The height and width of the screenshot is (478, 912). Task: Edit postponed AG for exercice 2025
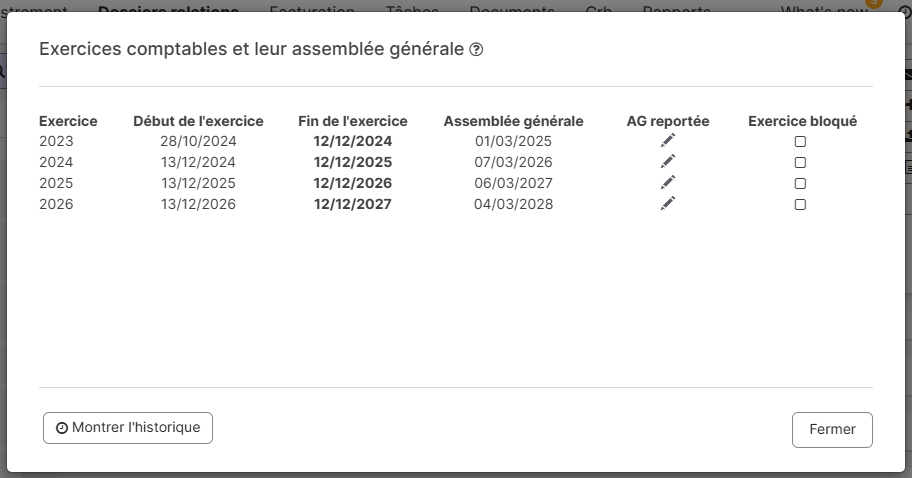coord(668,183)
